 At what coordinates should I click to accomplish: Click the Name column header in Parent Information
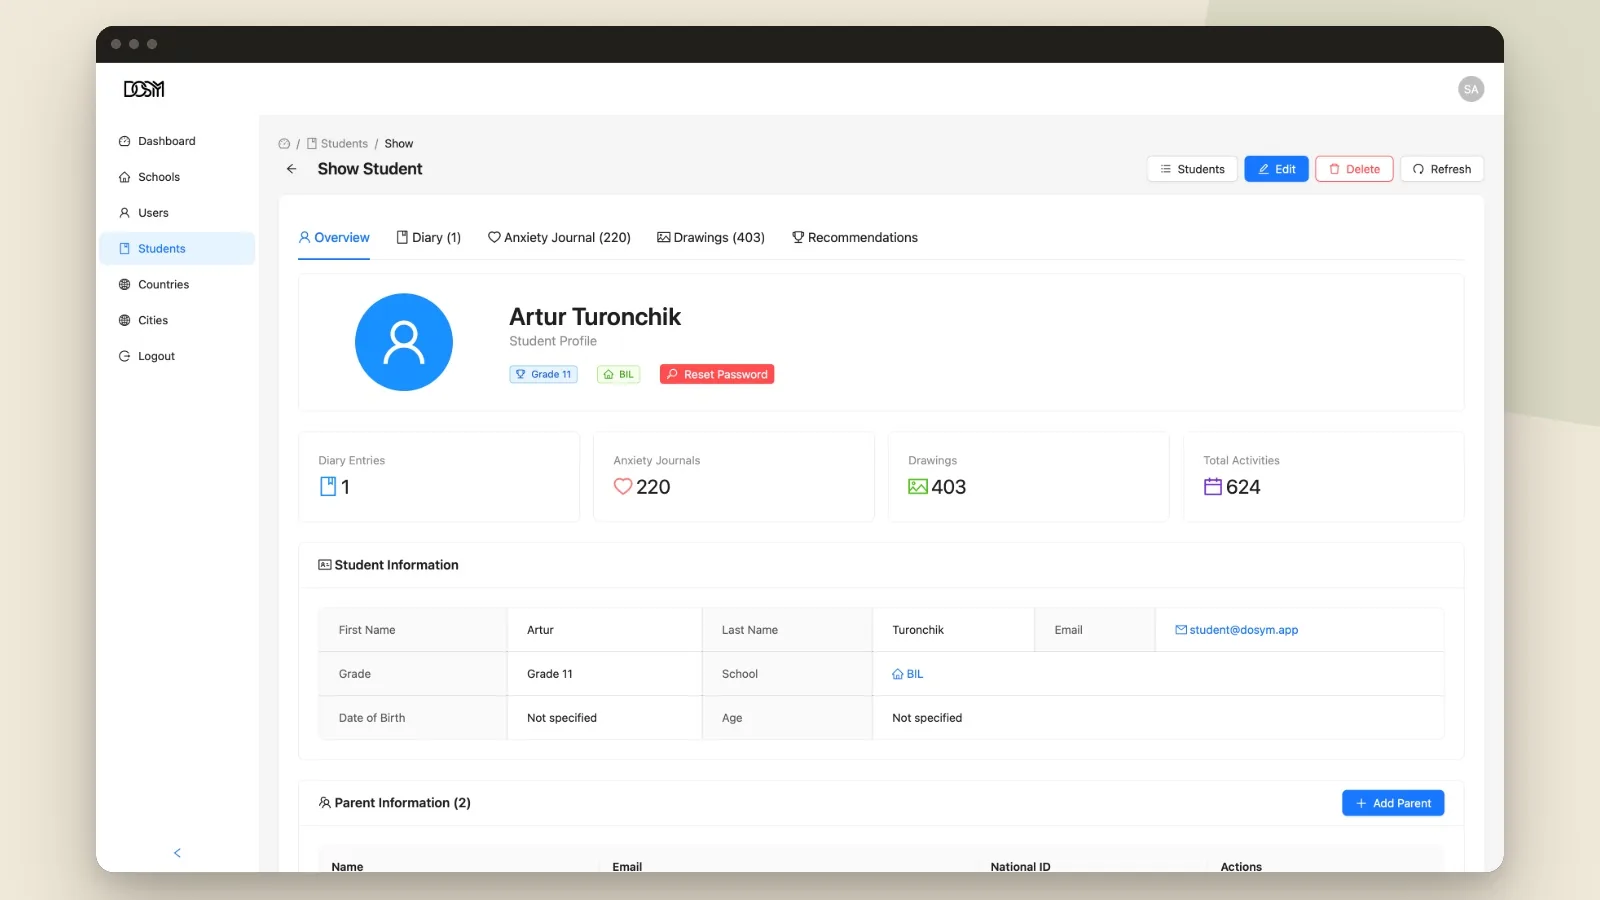click(347, 867)
